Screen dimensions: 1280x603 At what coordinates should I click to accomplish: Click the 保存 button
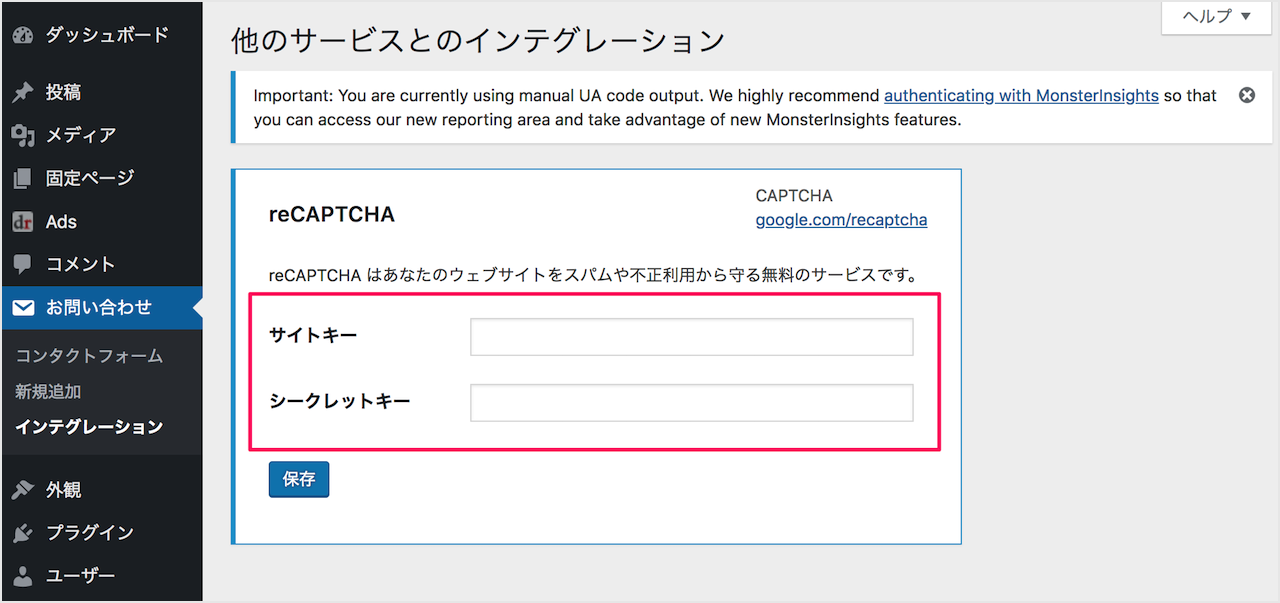pyautogui.click(x=299, y=479)
